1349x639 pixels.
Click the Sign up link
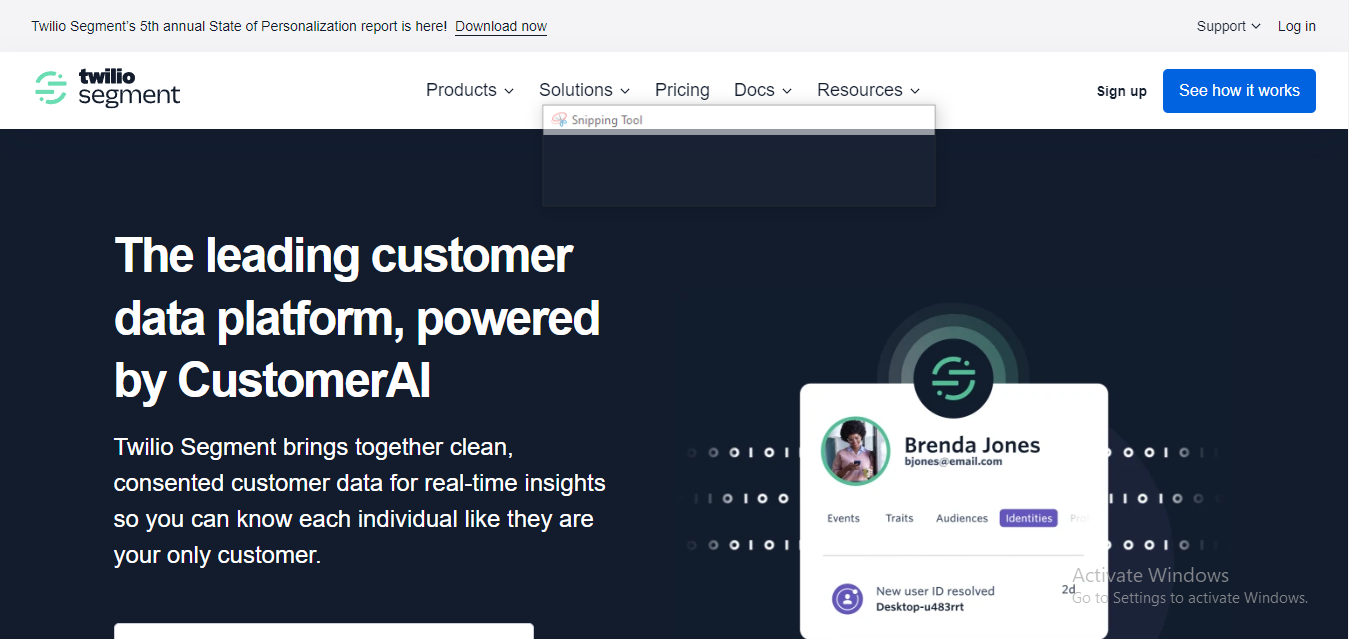coord(1122,91)
